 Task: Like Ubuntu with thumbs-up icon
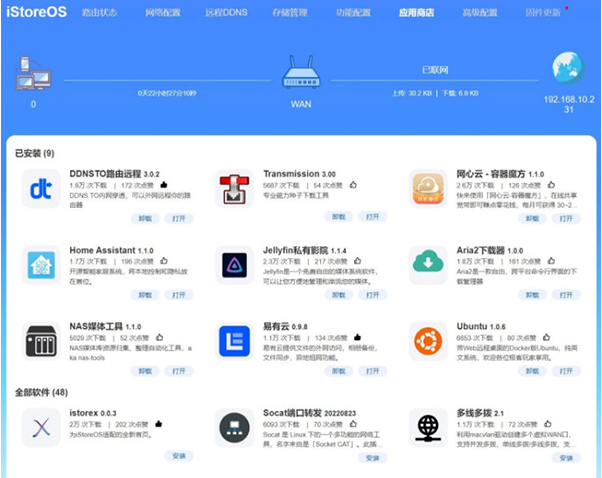546,337
